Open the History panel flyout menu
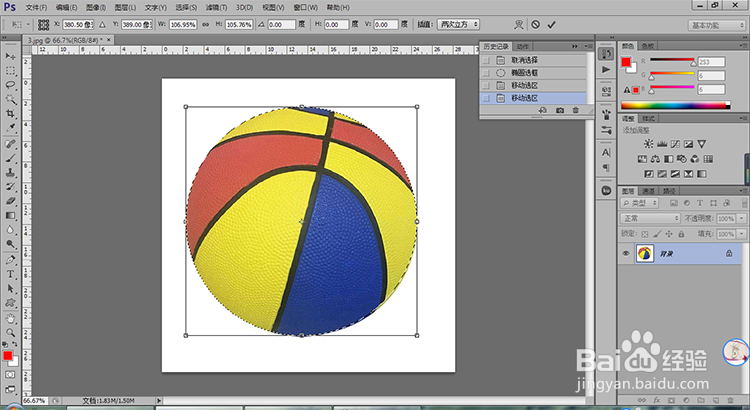The height and width of the screenshot is (410, 750). (588, 46)
